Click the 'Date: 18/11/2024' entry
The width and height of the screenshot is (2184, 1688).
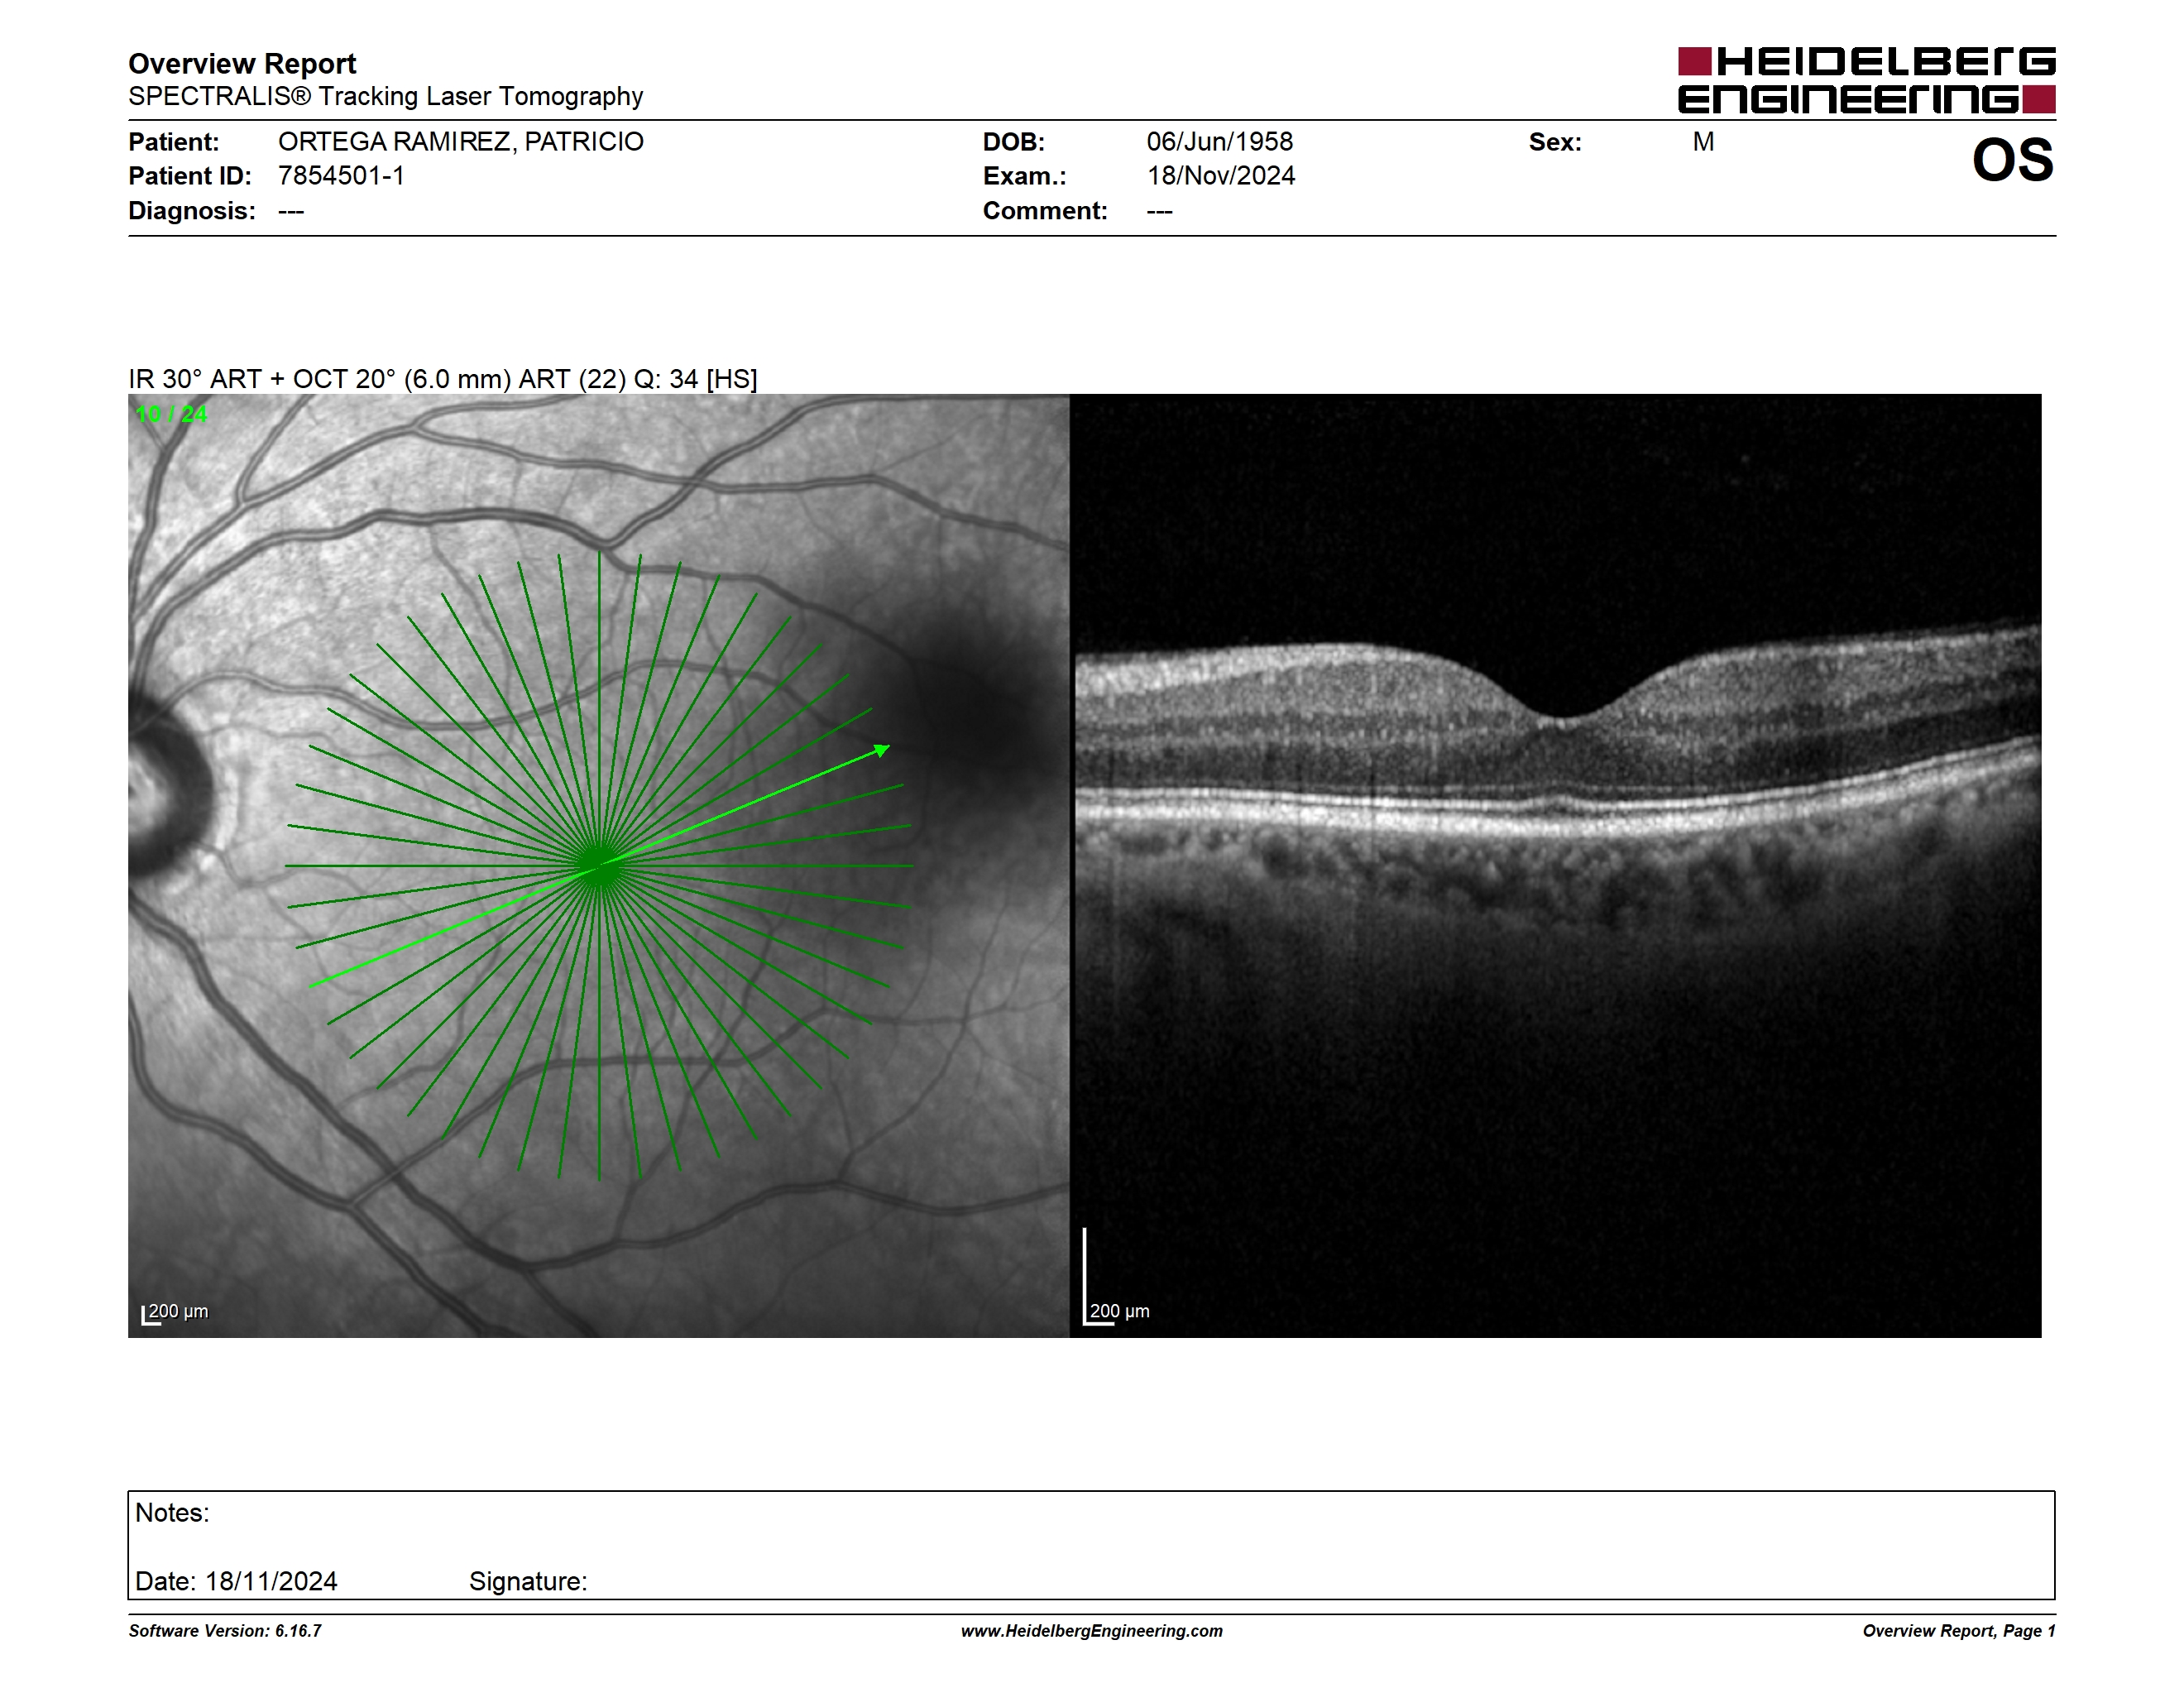click(x=236, y=1581)
